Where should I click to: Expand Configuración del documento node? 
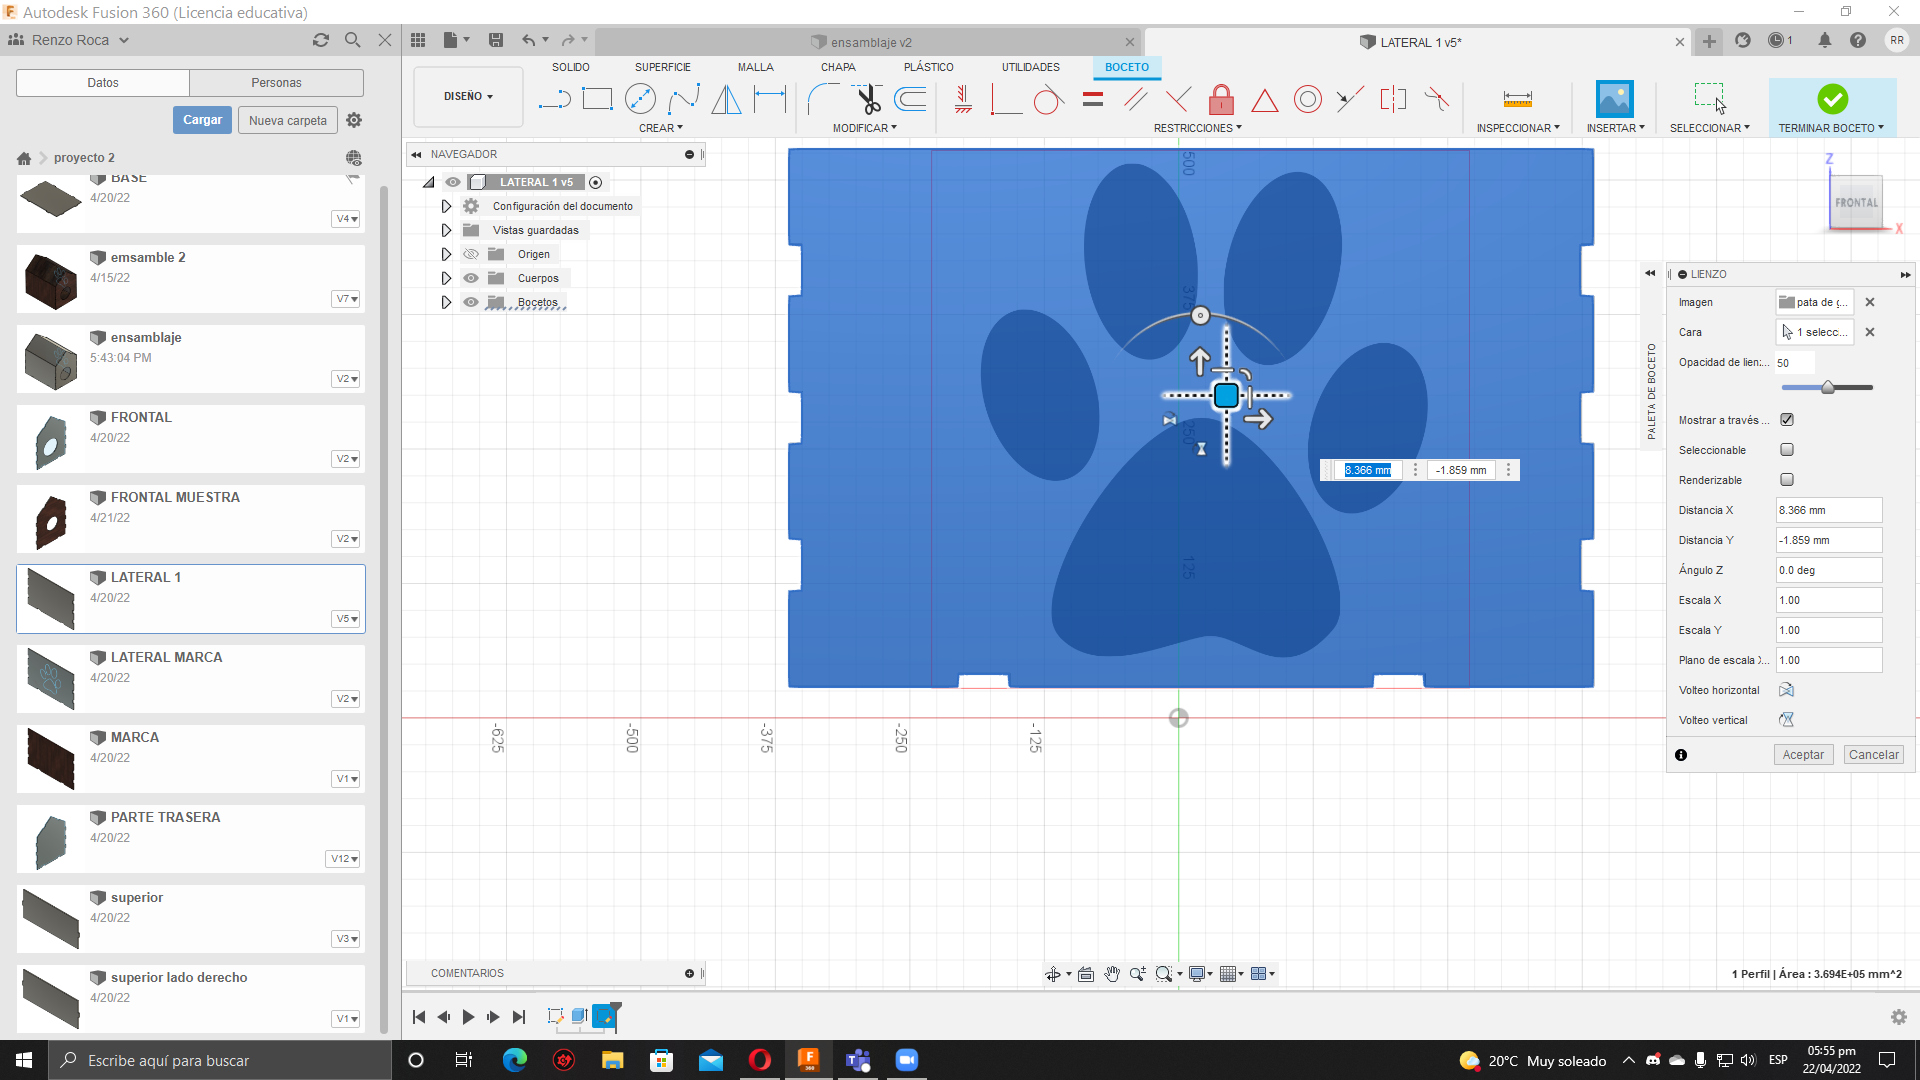(x=446, y=206)
